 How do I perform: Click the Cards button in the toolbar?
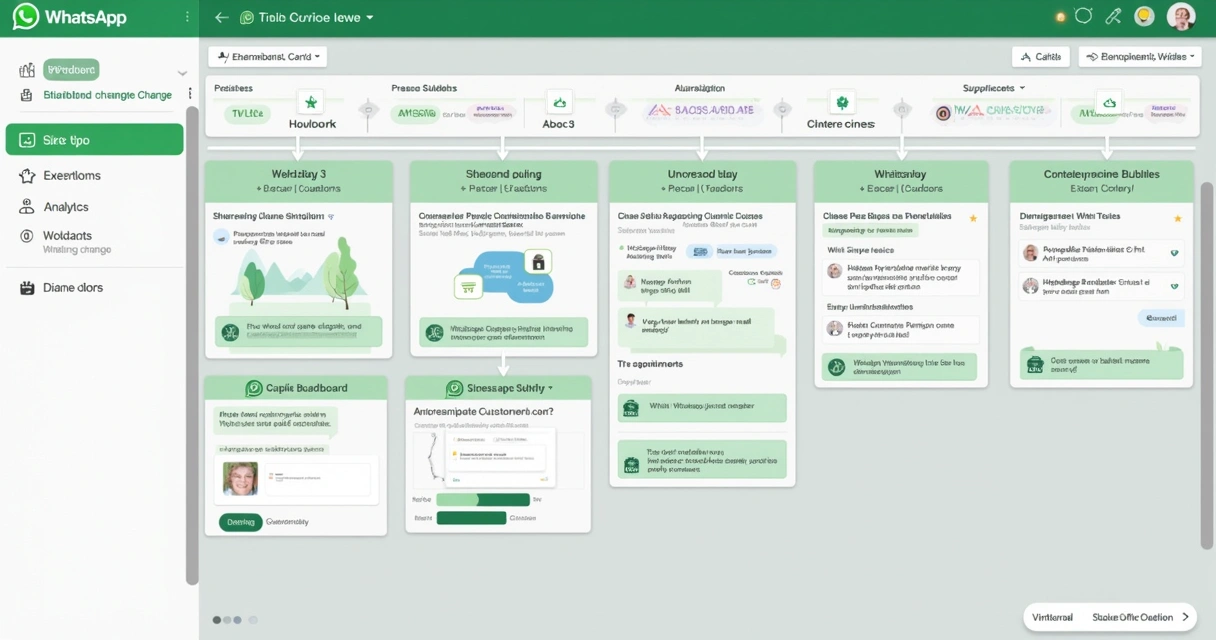pos(1041,56)
